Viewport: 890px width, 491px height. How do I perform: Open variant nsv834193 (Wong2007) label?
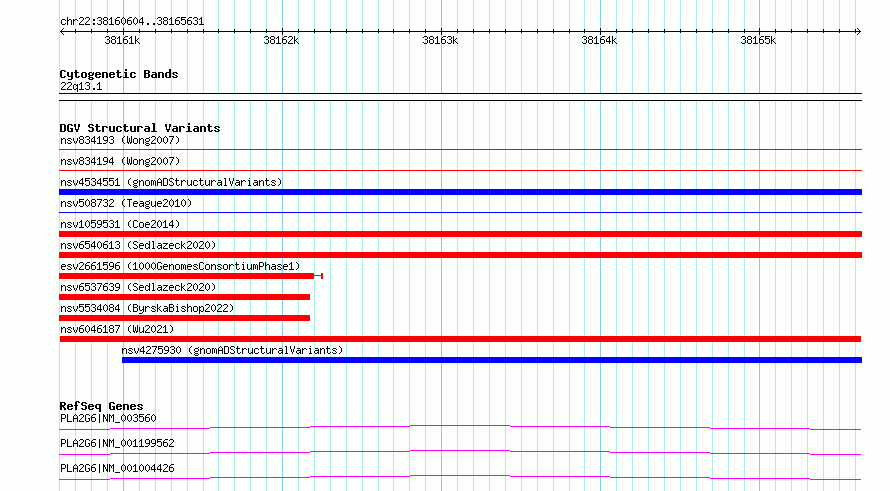pos(120,140)
